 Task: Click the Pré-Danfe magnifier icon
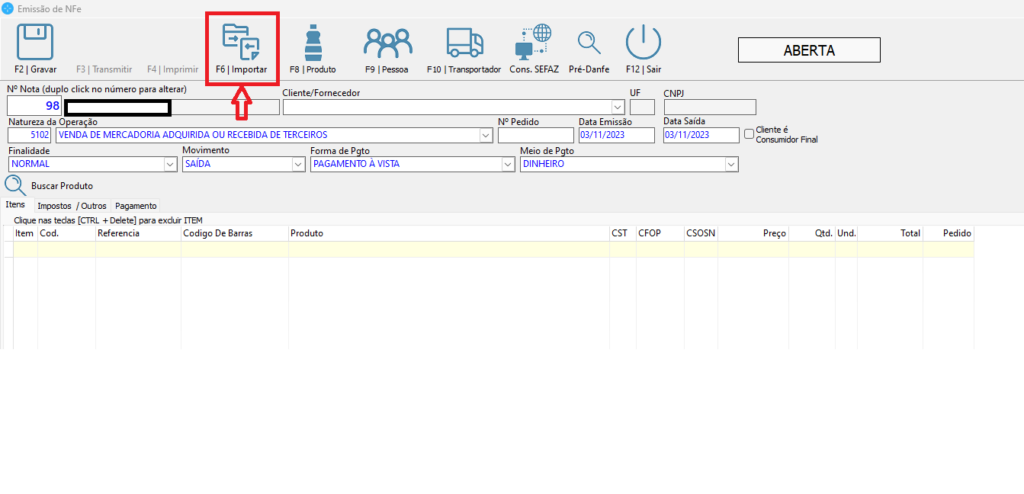[x=589, y=43]
